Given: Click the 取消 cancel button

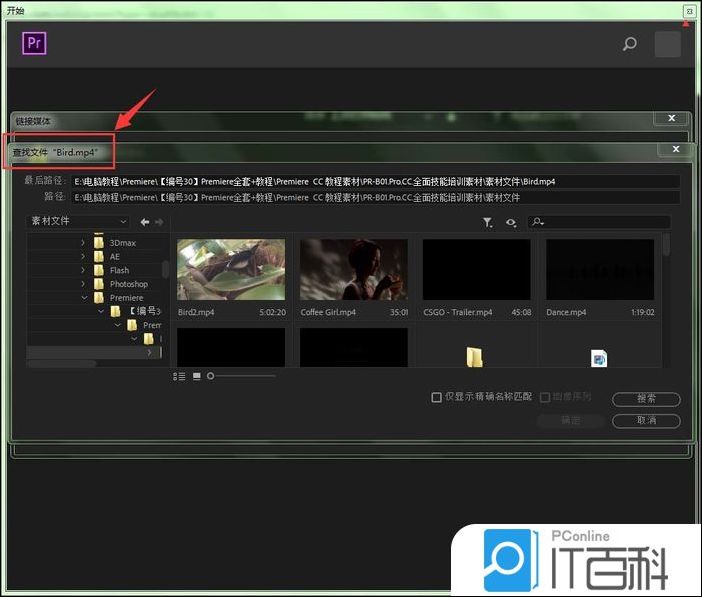Looking at the screenshot, I should click(646, 421).
